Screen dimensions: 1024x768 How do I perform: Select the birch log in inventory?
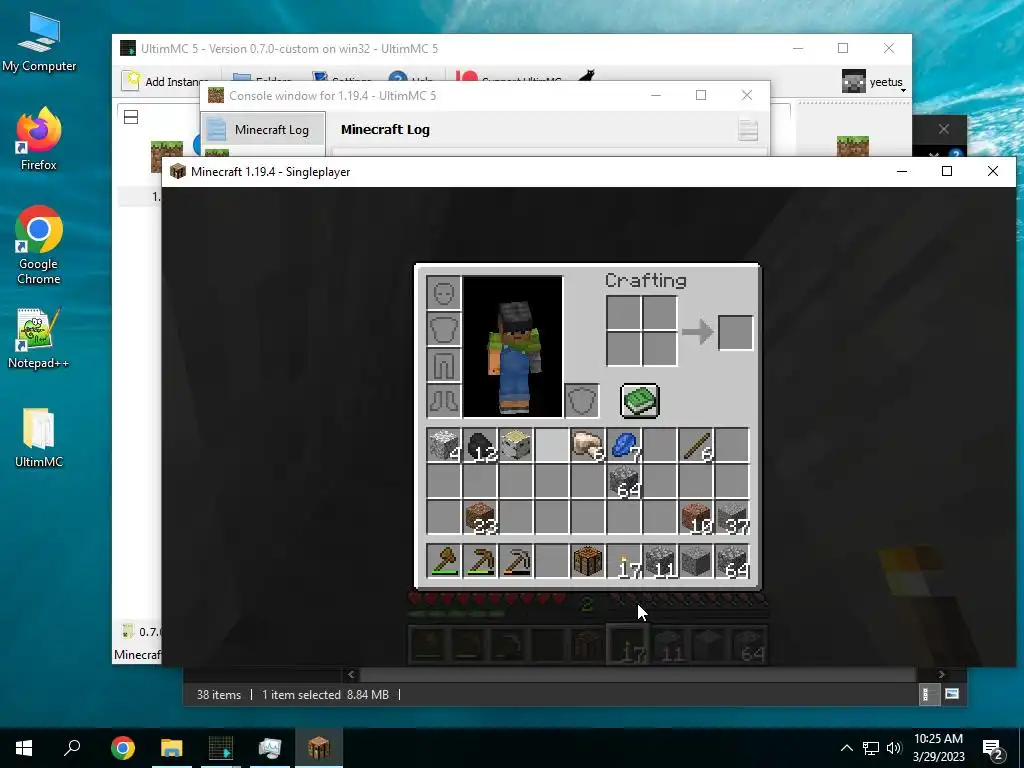point(516,445)
